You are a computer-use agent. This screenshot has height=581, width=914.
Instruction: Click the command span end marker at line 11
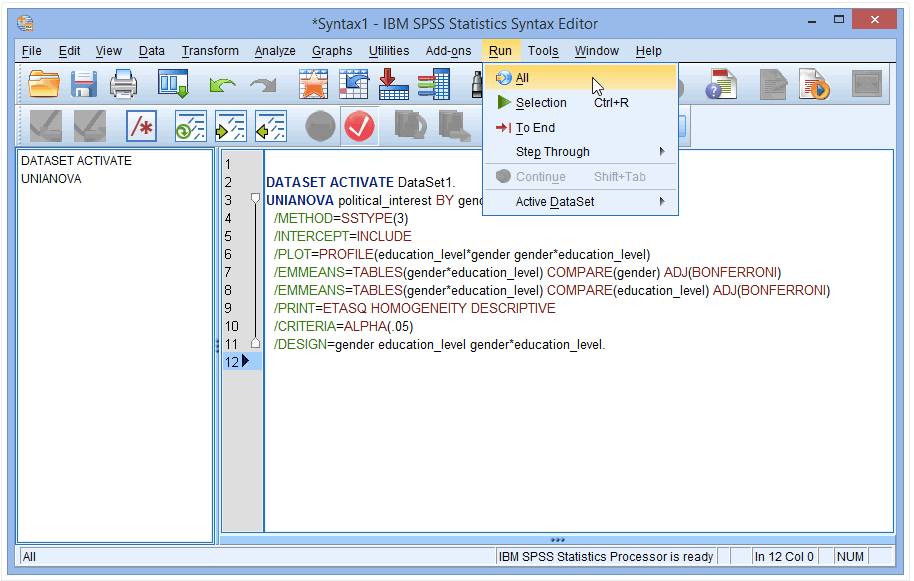[x=255, y=343]
